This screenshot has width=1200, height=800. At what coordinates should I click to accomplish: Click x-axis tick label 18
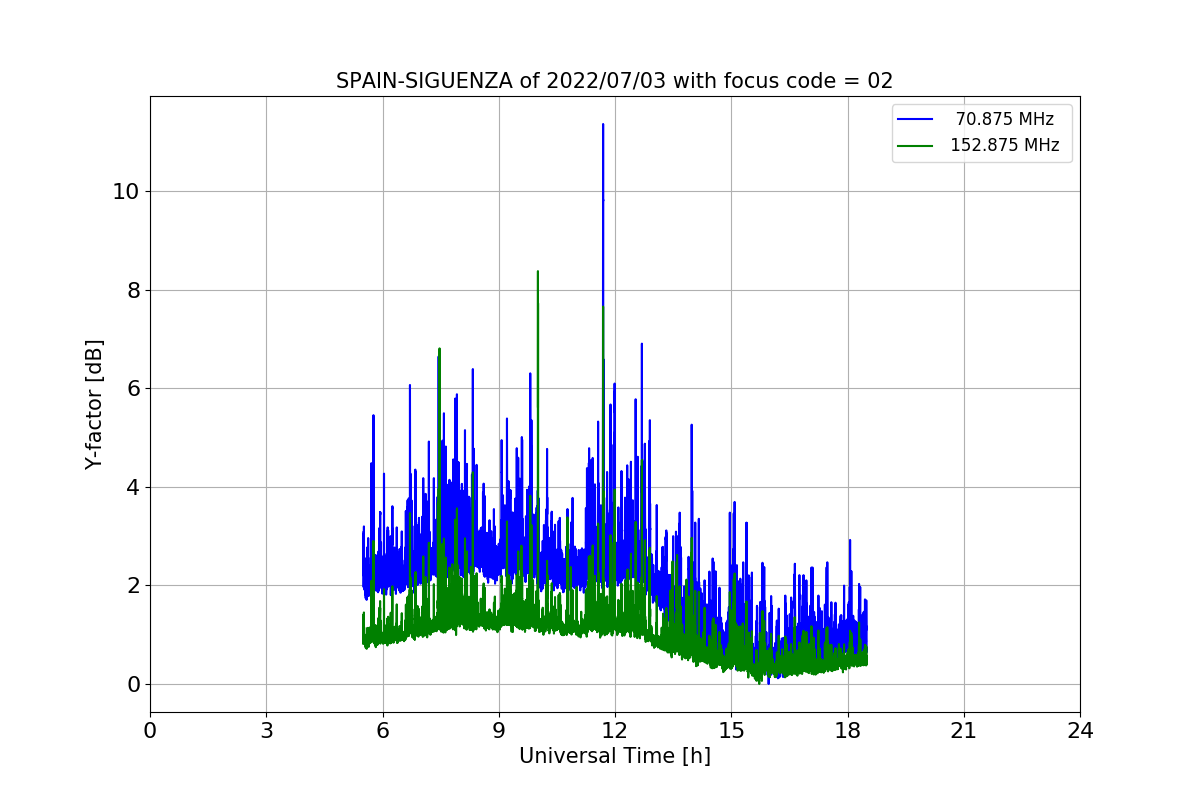tap(847, 731)
